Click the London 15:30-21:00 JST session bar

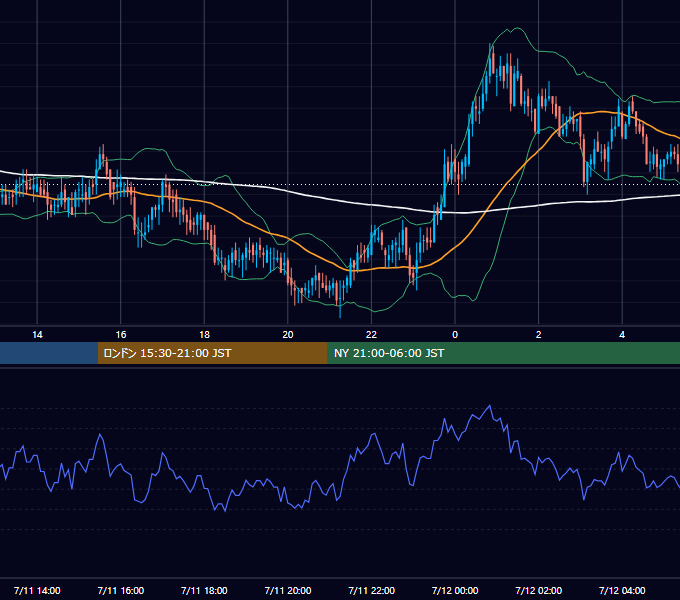tap(212, 353)
